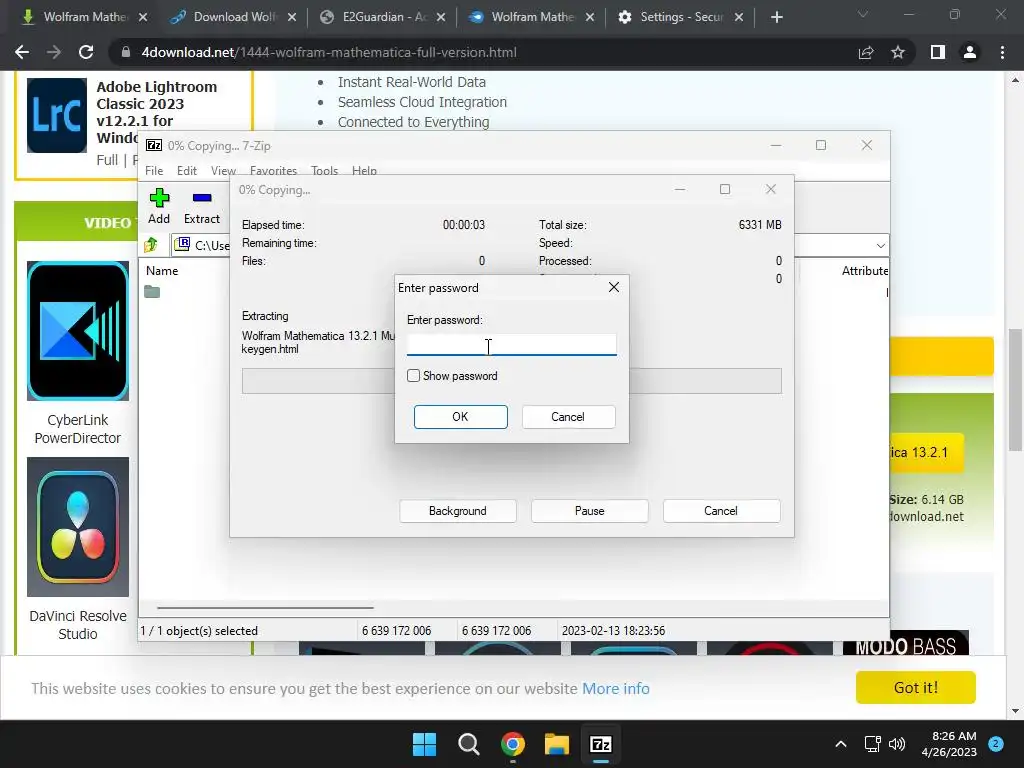Click the 7-Zip taskbar icon

(601, 744)
